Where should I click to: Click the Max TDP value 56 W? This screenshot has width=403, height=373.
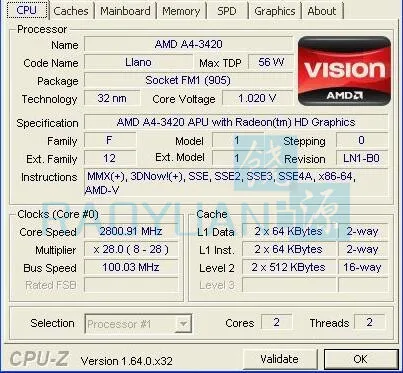tap(271, 62)
